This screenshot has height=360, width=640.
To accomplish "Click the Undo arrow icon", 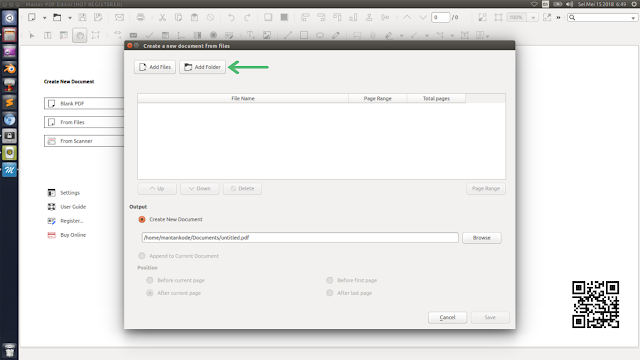I will click(231, 17).
